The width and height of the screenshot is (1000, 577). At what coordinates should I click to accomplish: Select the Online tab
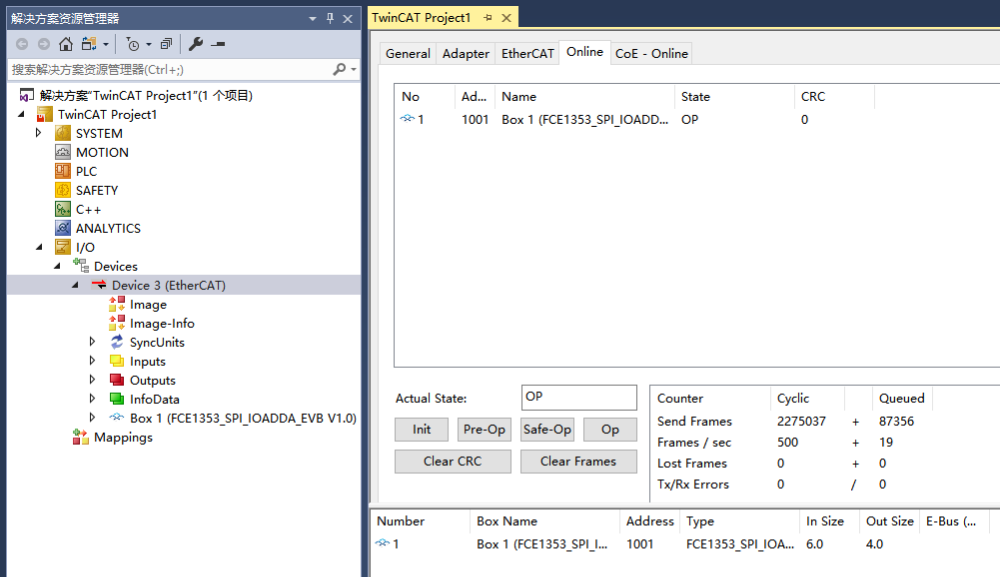click(585, 52)
